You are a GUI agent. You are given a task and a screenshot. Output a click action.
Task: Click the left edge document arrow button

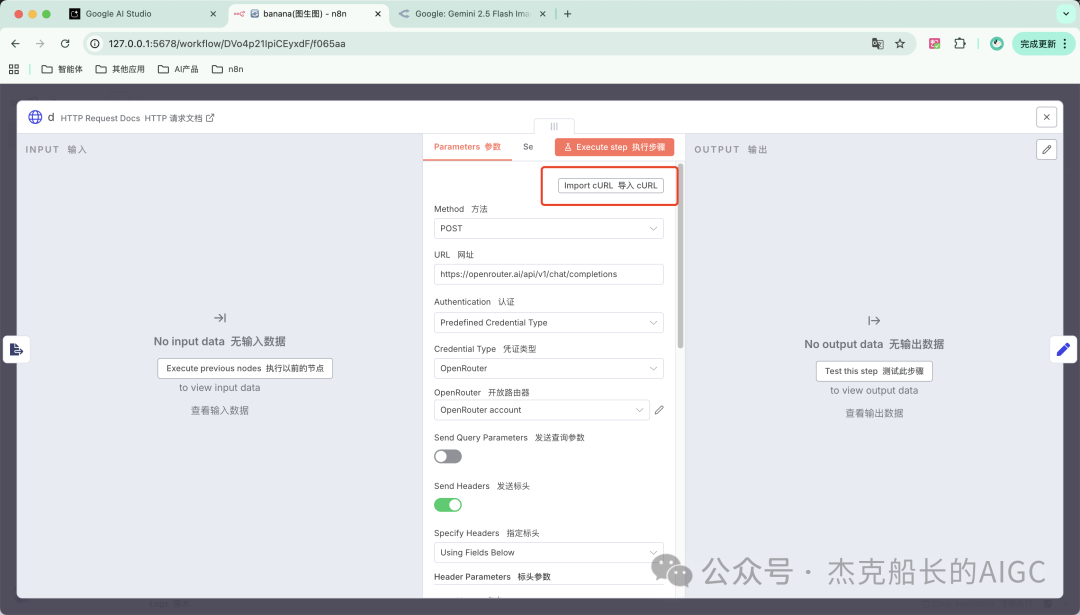16,350
